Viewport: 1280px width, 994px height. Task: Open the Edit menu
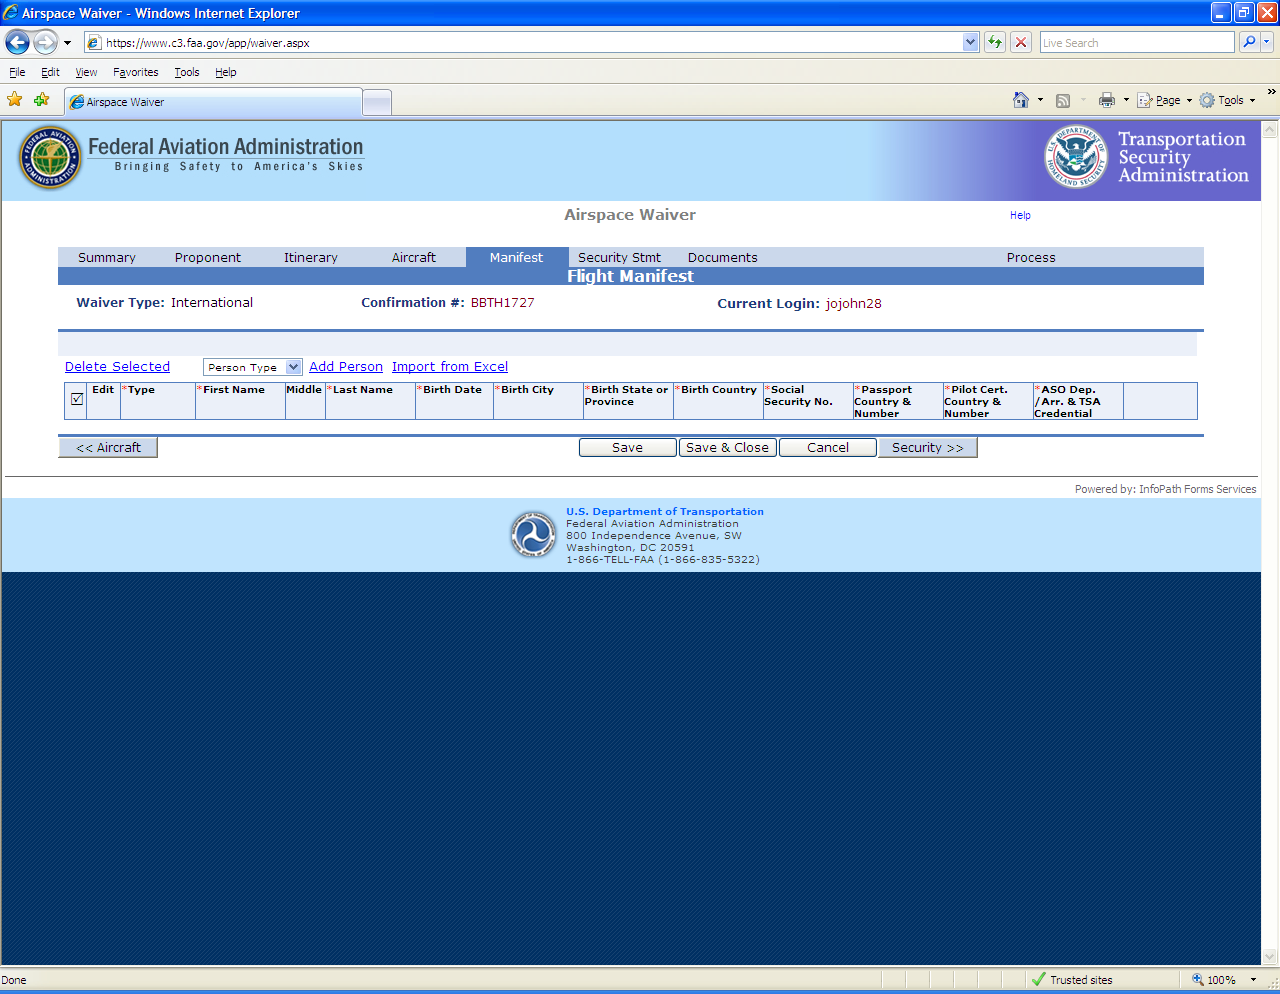[x=50, y=72]
